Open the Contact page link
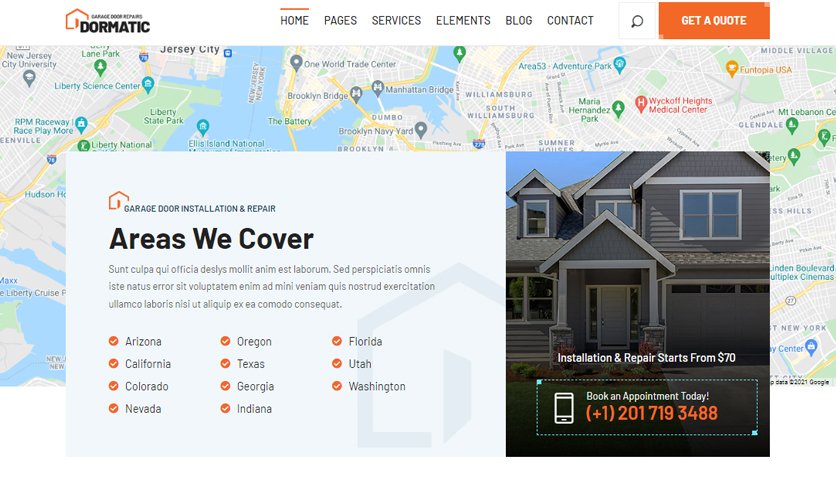The height and width of the screenshot is (484, 836). [570, 21]
